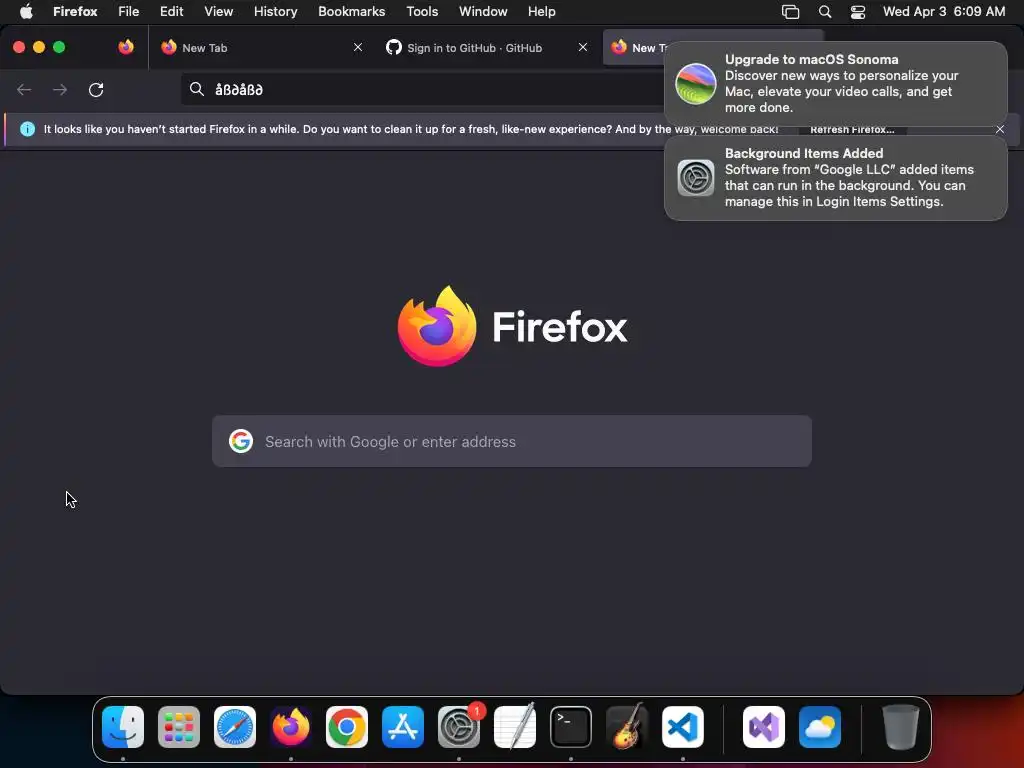The width and height of the screenshot is (1024, 768).
Task: Open Finder from the dock
Action: pyautogui.click(x=123, y=727)
